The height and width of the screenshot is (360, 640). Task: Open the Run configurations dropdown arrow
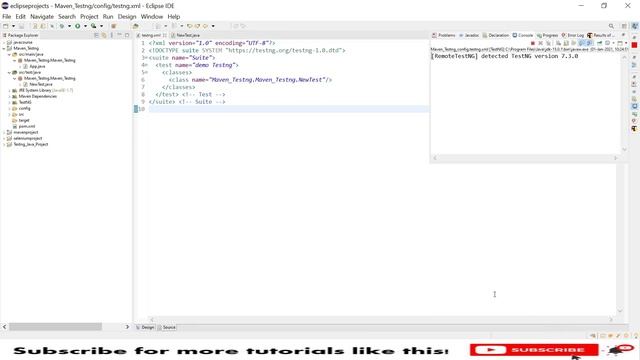[85, 26]
